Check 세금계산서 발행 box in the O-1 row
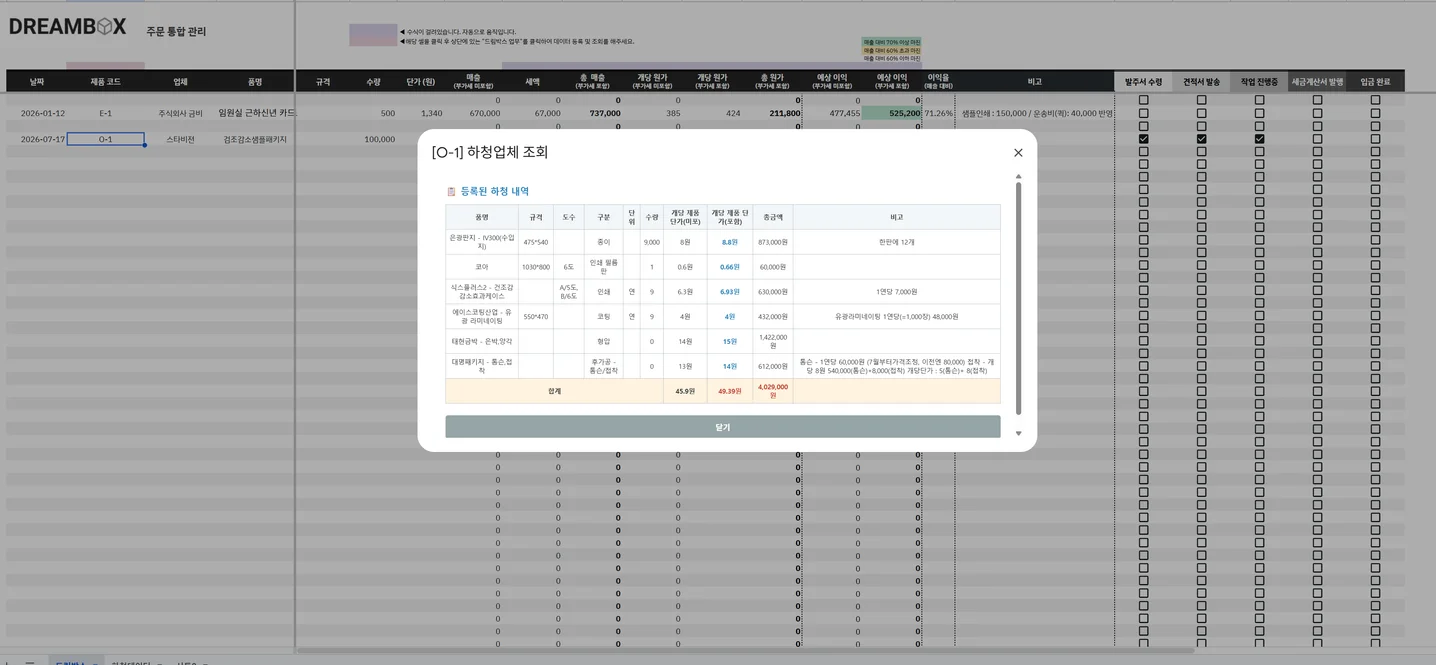Image resolution: width=1436 pixels, height=665 pixels. point(1317,139)
